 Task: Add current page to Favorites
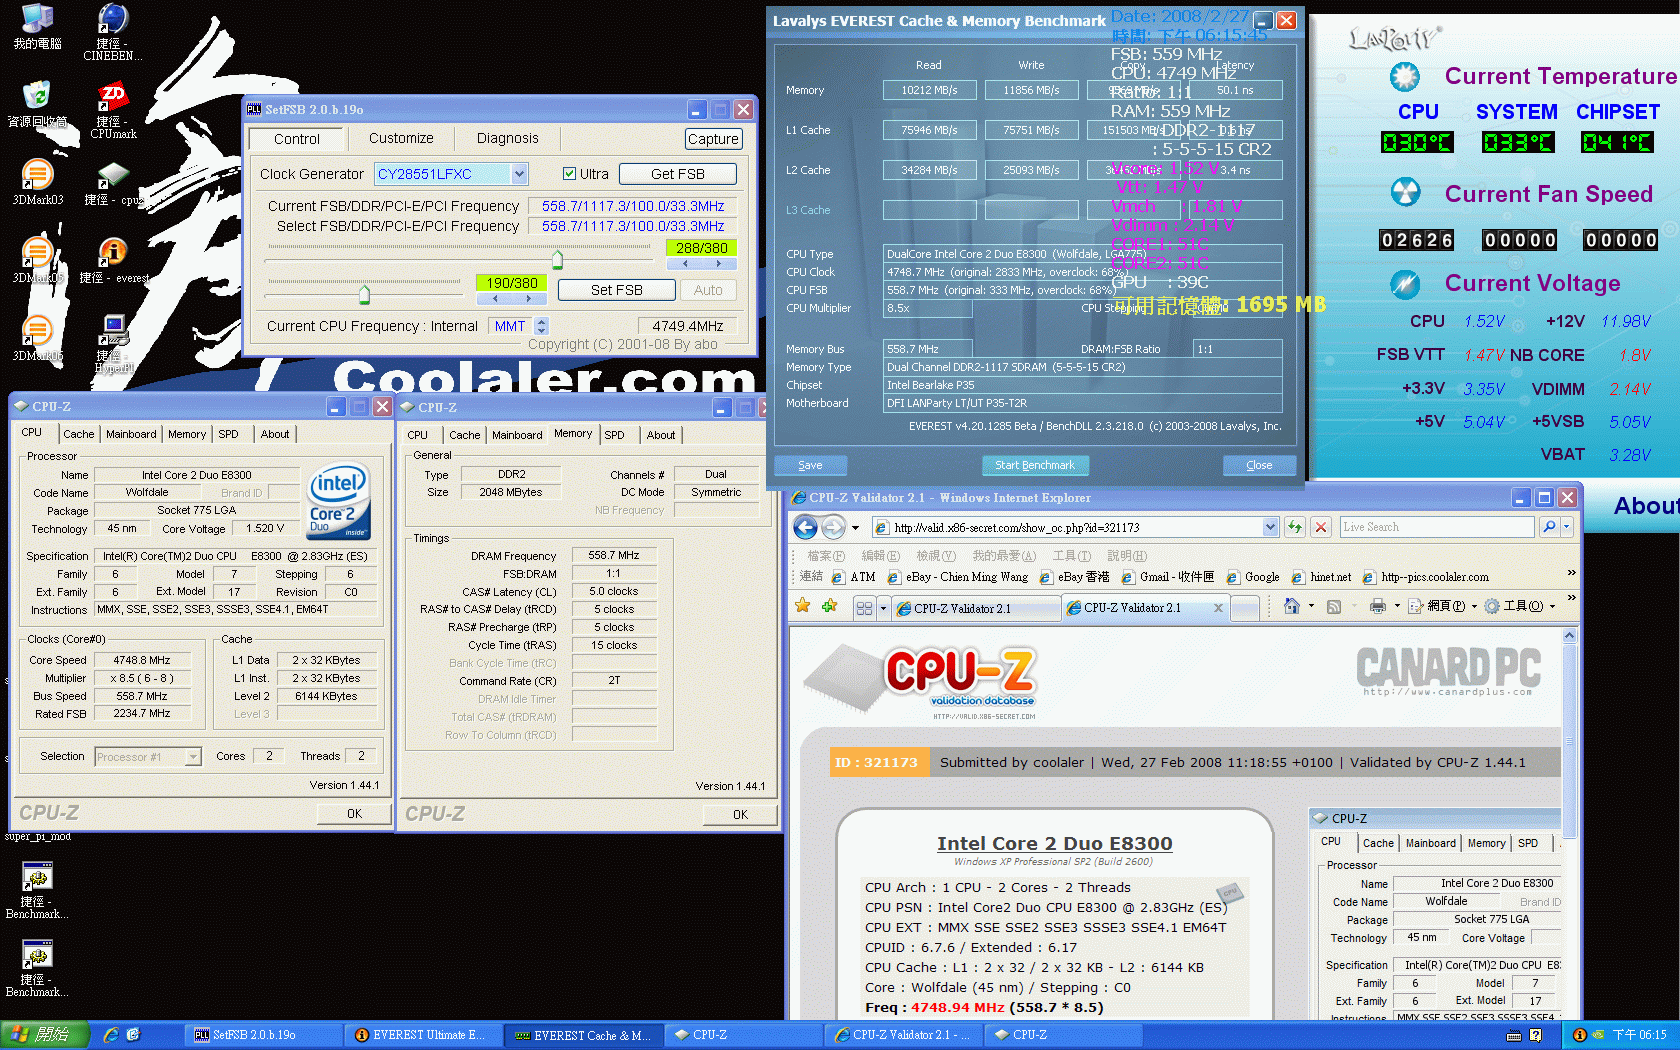[829, 606]
